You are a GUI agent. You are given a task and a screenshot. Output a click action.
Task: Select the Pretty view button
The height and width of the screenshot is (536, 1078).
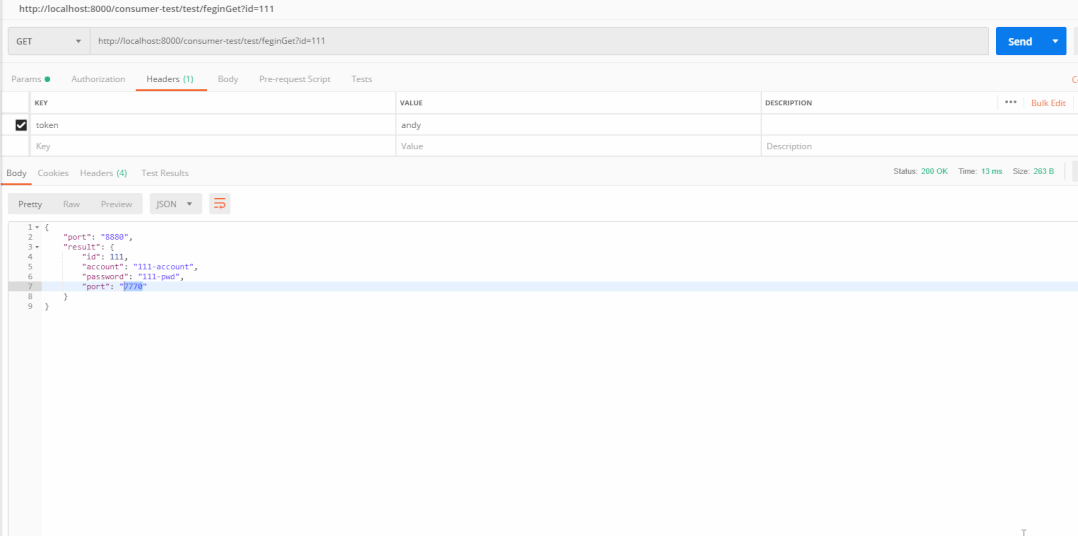[30, 204]
